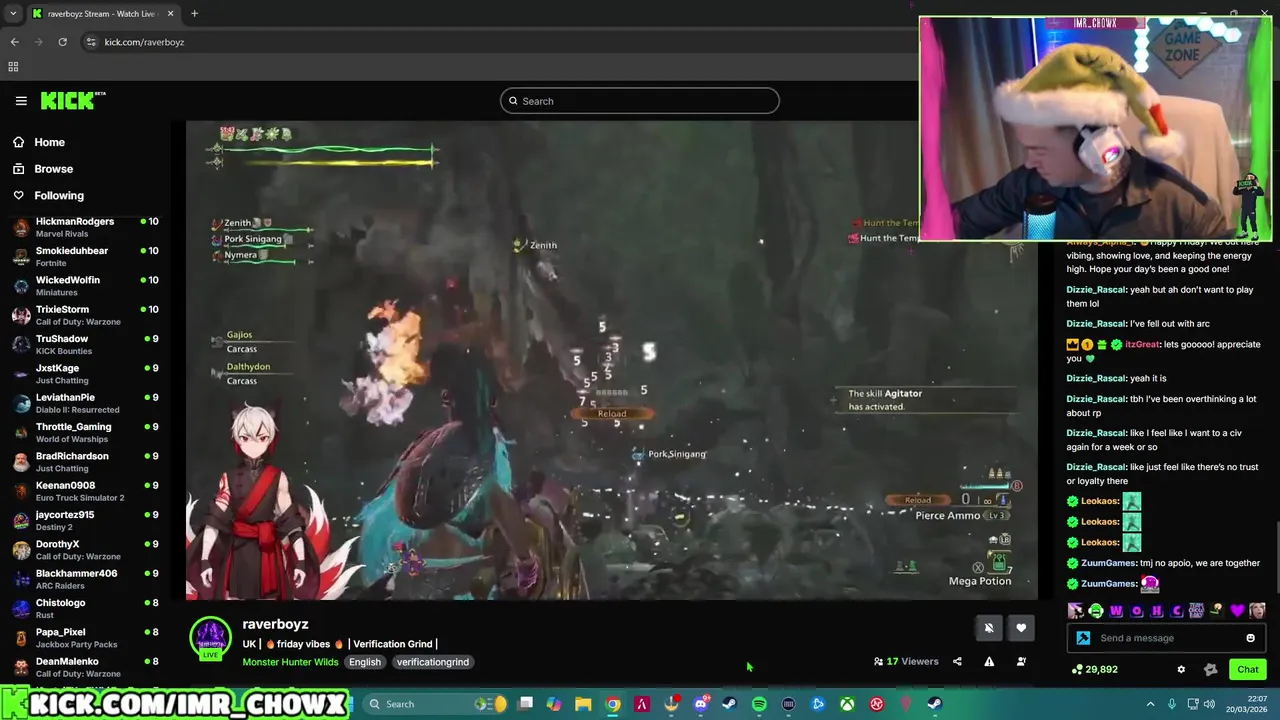This screenshot has height=720, width=1280.
Task: Open Blackhammer406 channel
Action: pyautogui.click(x=85, y=579)
